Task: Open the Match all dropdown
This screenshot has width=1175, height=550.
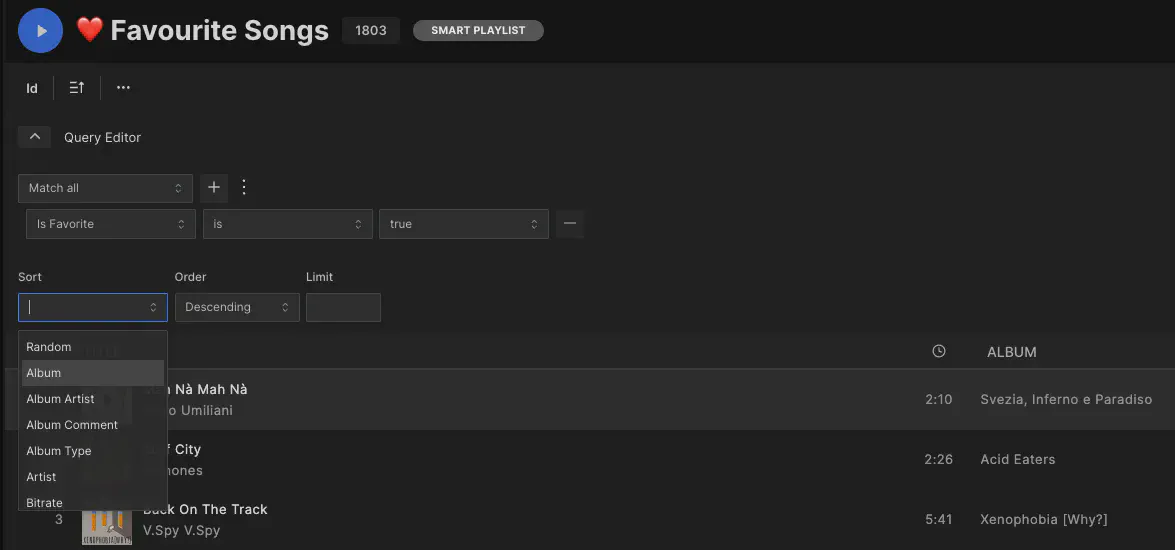Action: [x=105, y=188]
